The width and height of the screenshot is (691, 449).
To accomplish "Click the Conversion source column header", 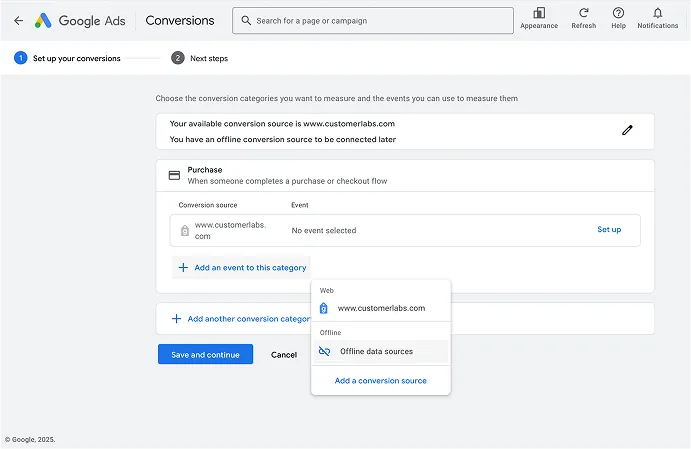I will 208,205.
